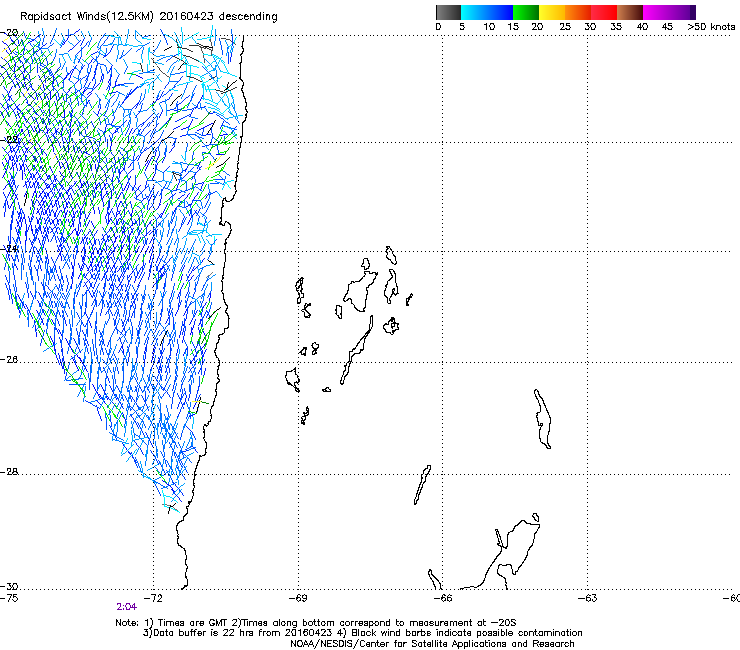
Task: Select the orange 25-30 knots color segment
Action: coord(578,12)
